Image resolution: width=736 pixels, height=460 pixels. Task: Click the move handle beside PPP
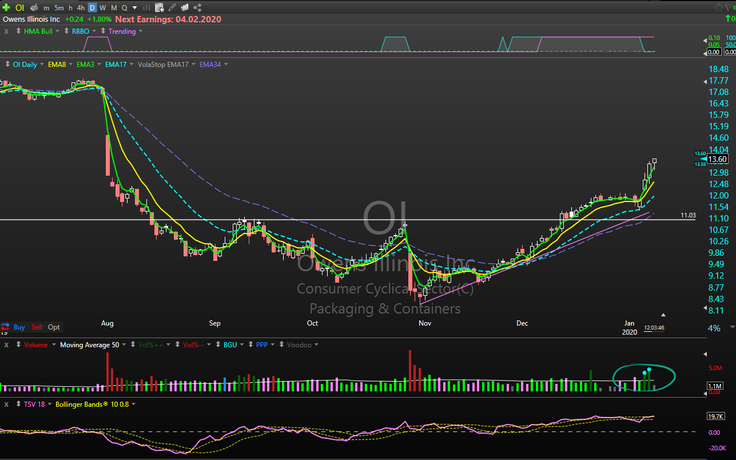click(x=250, y=345)
